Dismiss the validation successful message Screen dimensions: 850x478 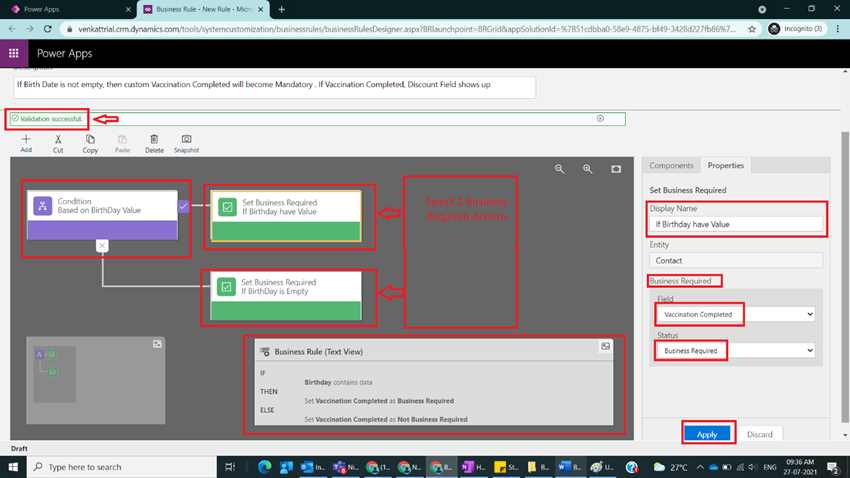coord(600,118)
